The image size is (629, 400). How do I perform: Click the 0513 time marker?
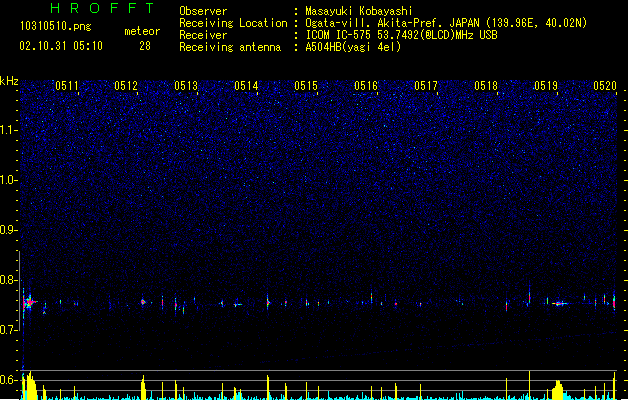click(x=186, y=86)
